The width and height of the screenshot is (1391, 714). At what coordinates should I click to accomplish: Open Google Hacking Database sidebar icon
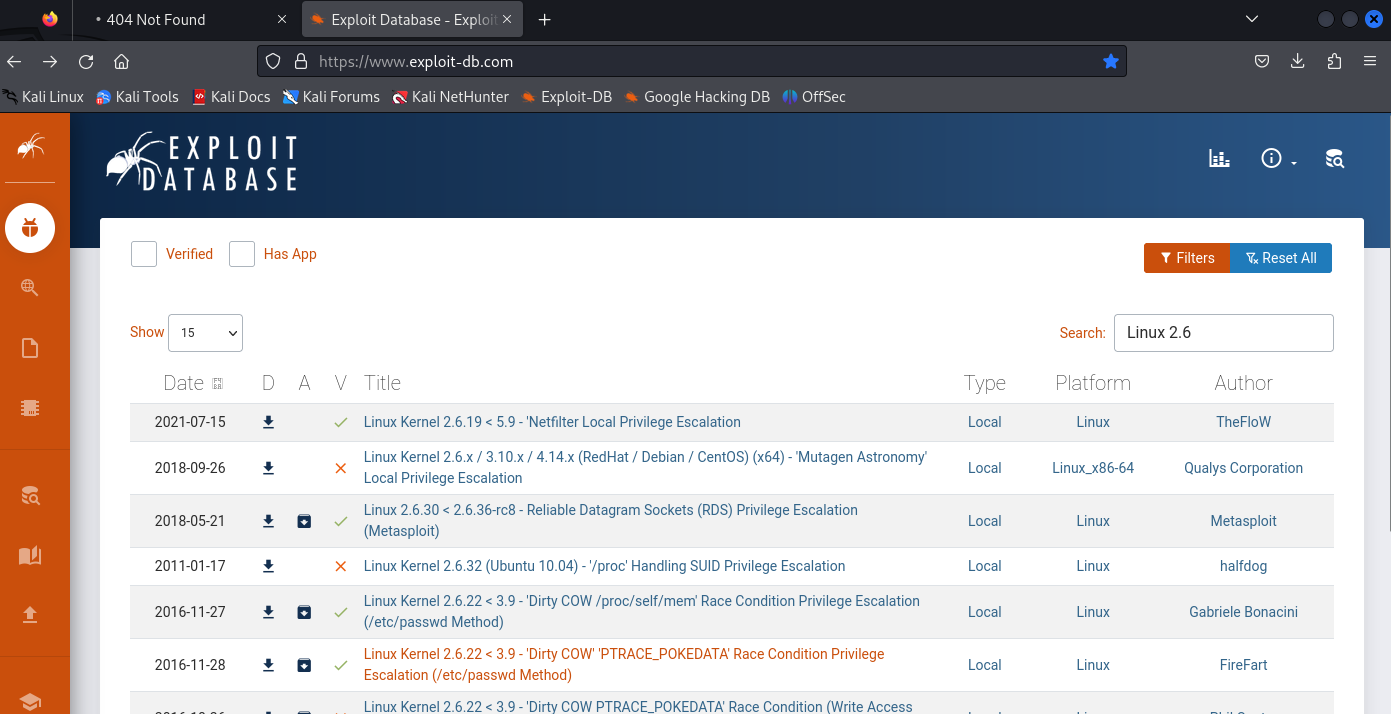[30, 288]
